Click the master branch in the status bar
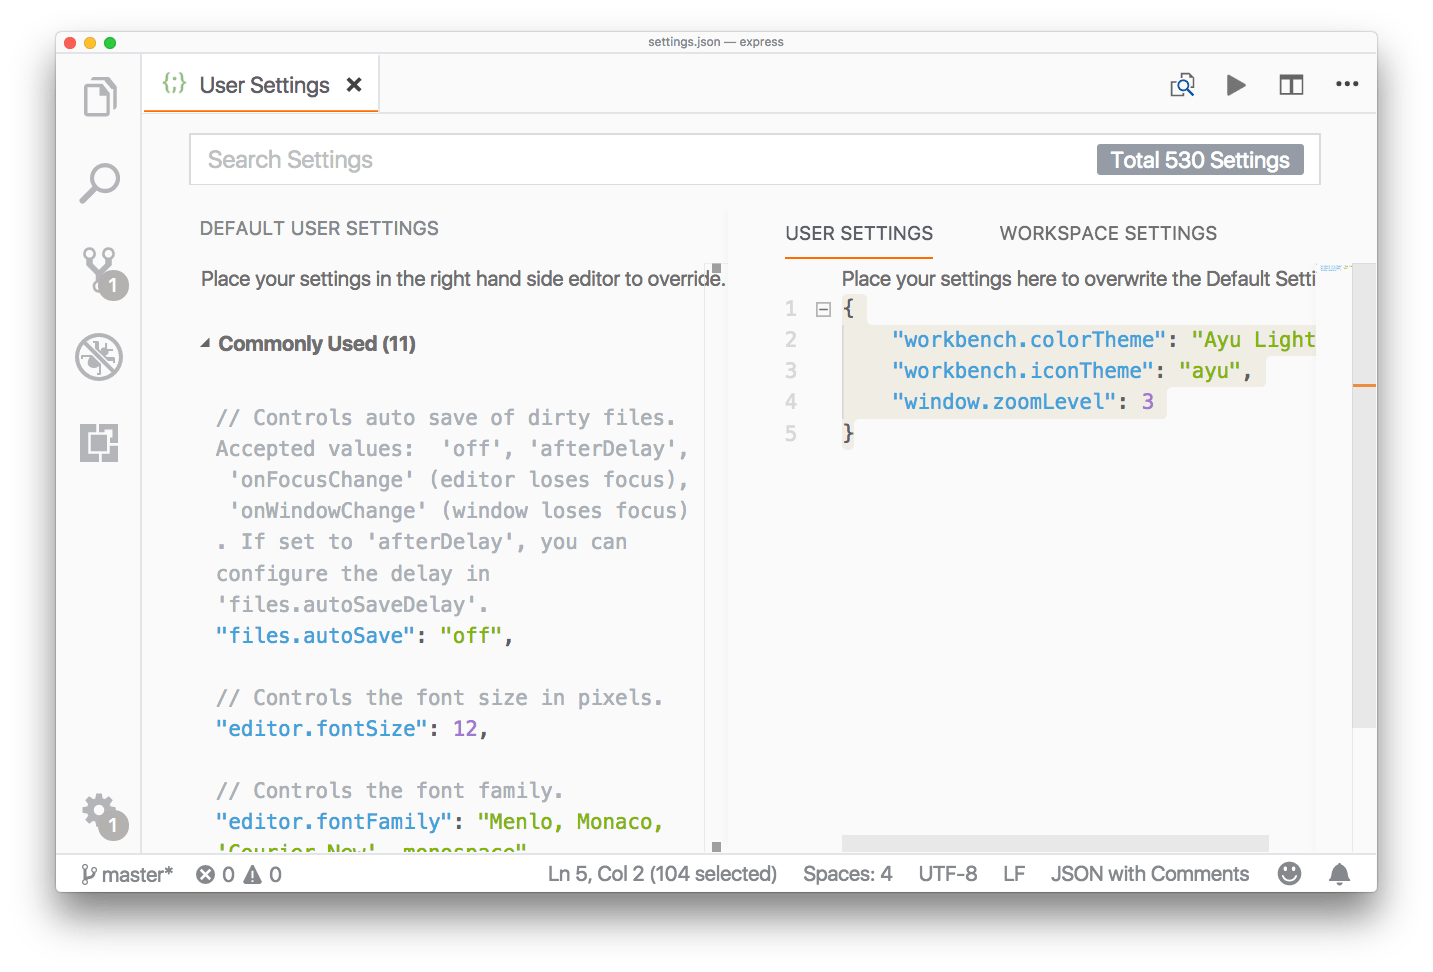 [x=128, y=874]
